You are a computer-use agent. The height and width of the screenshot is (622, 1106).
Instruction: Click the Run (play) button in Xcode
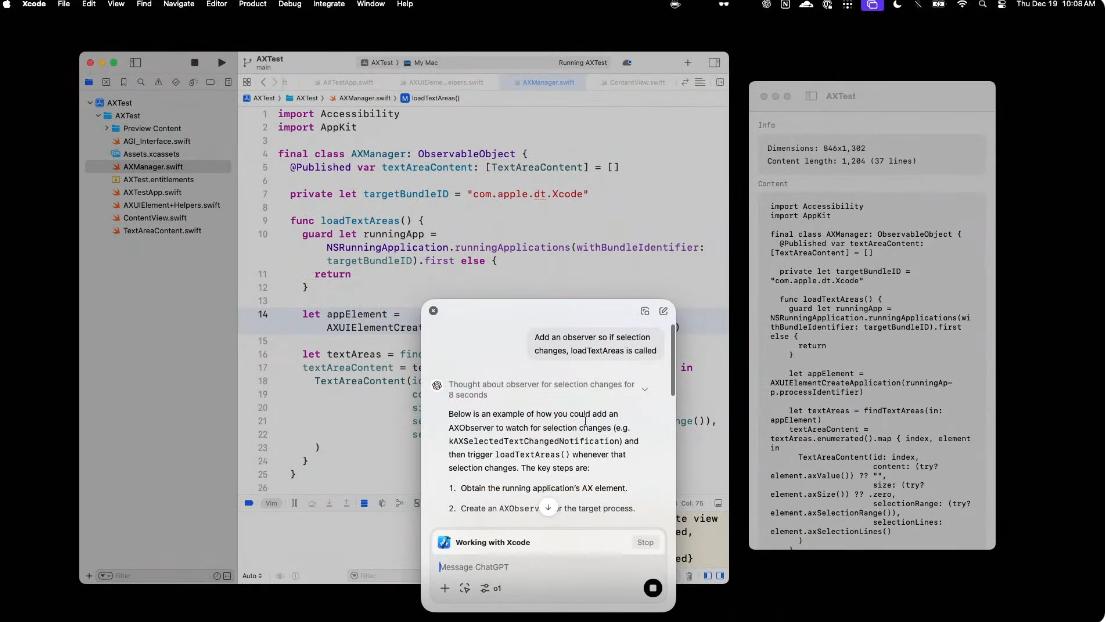(x=222, y=63)
